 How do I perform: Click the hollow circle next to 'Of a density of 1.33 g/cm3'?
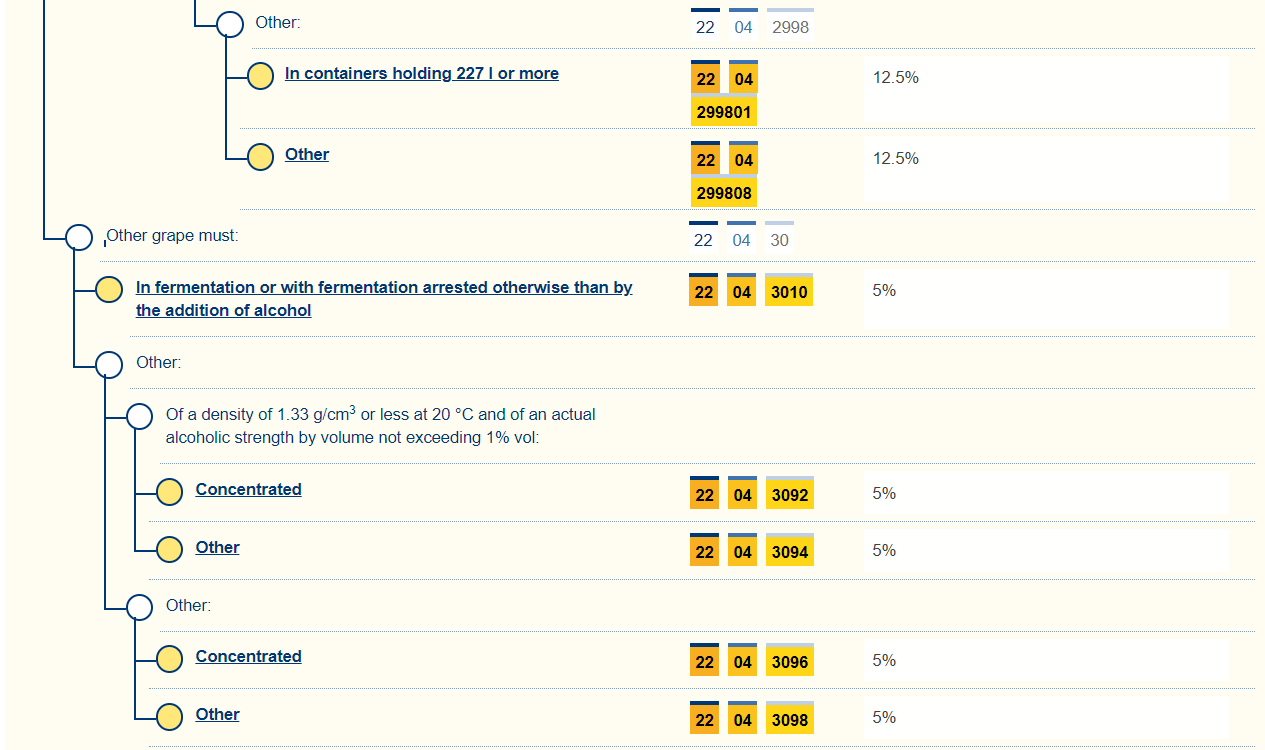pos(140,416)
